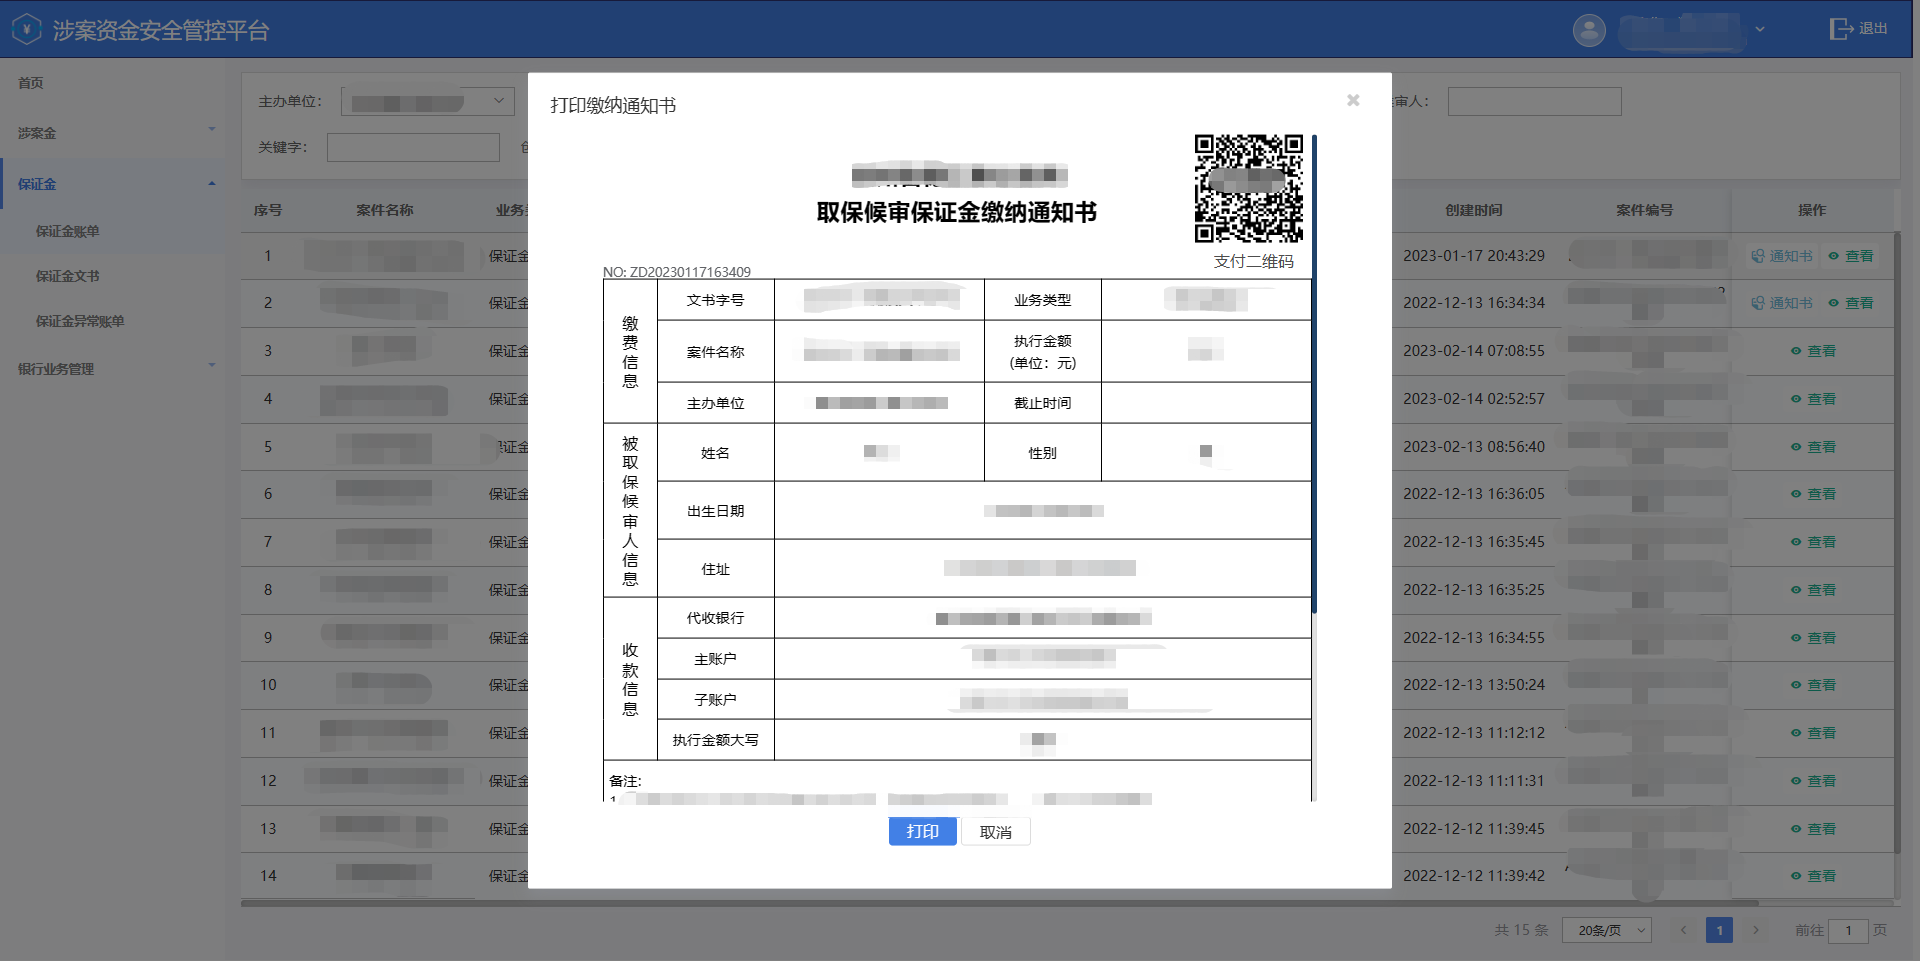Click the next page arrow in pagination

tap(1756, 930)
